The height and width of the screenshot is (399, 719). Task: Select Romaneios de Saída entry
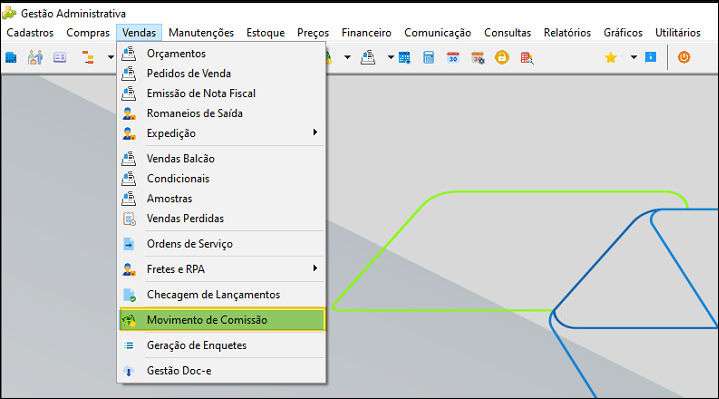click(x=222, y=113)
